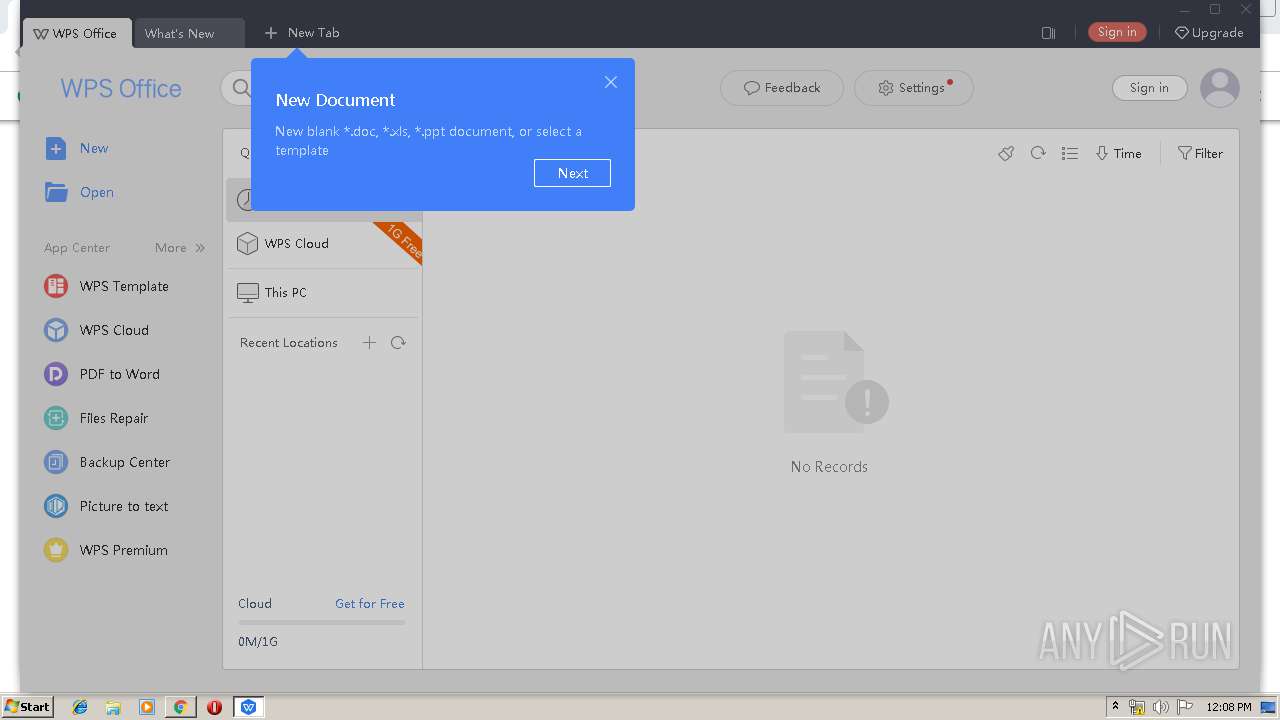Click the cloud storage usage bar
Viewport: 1280px width, 720px height.
coord(322,622)
